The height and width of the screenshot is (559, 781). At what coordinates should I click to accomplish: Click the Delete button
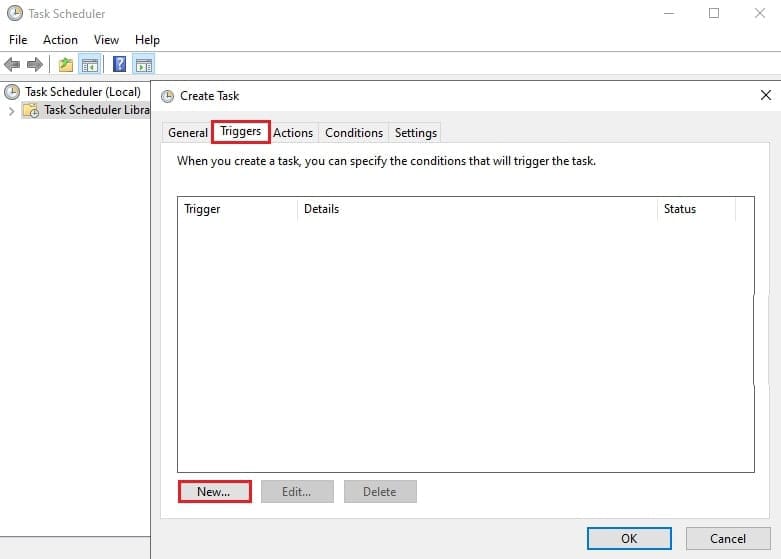coord(380,492)
